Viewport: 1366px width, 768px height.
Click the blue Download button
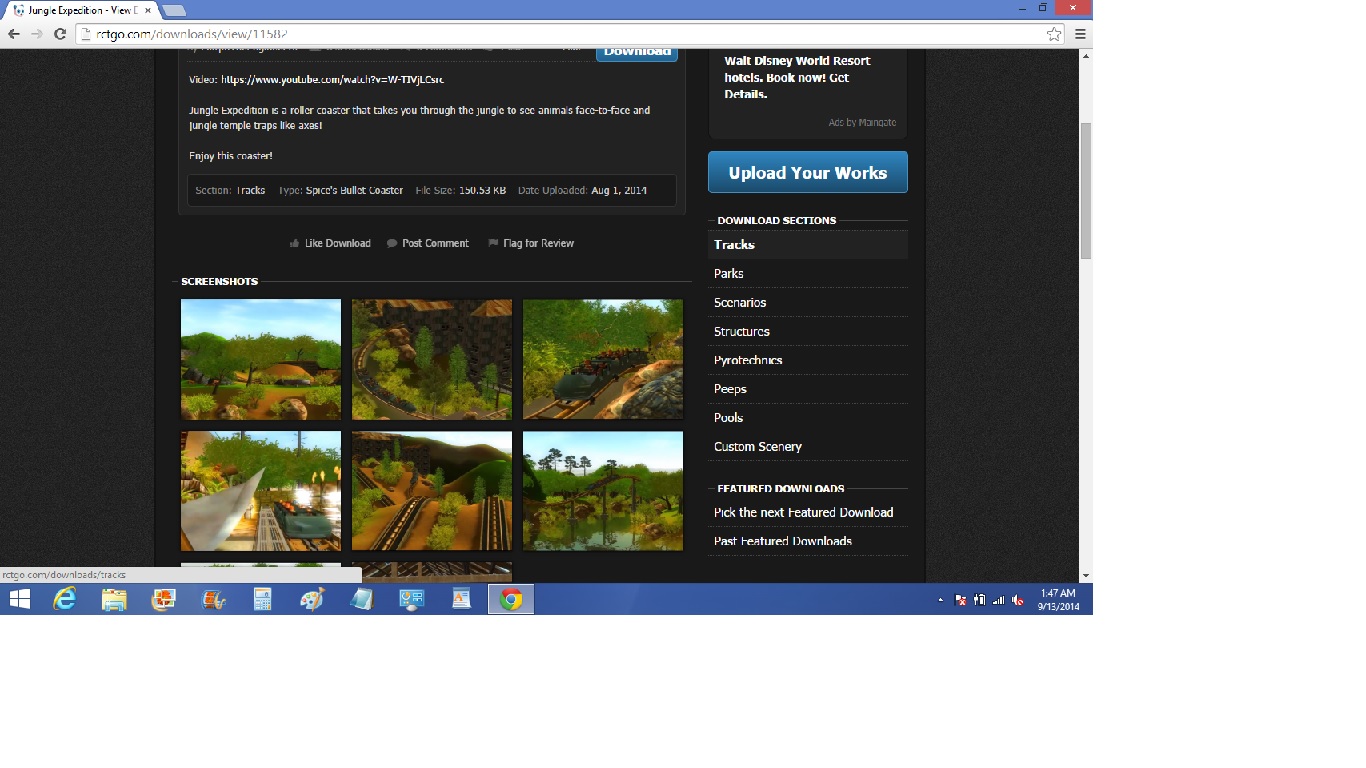click(637, 52)
